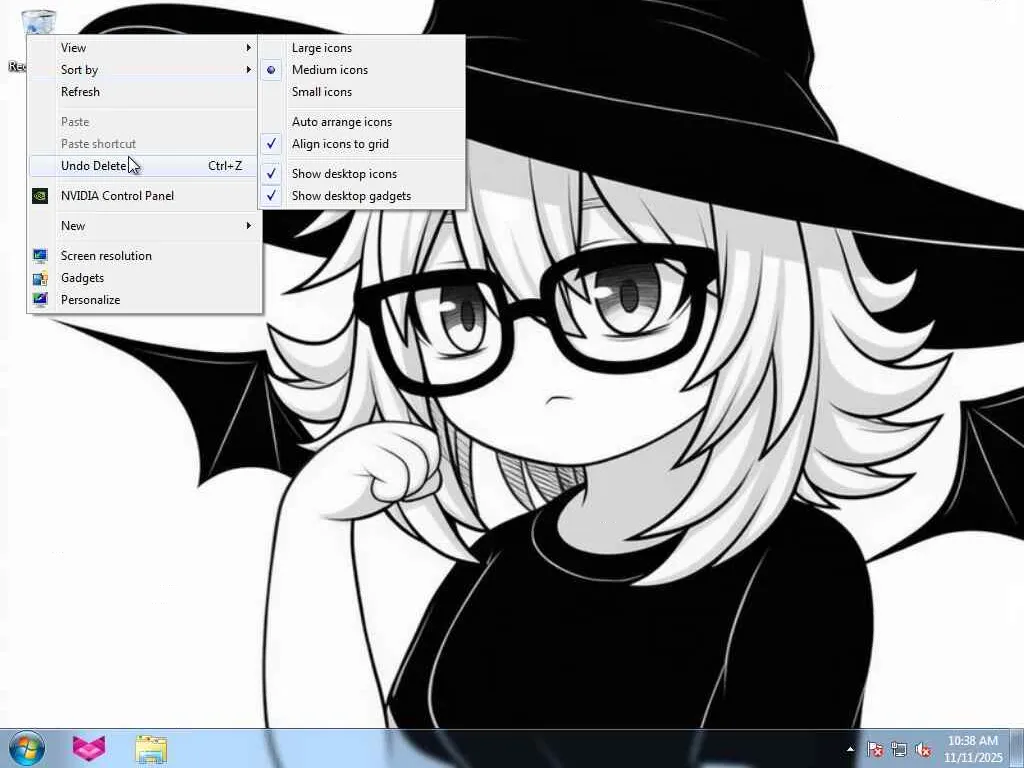Click the muted volume tray icon

coord(923,750)
